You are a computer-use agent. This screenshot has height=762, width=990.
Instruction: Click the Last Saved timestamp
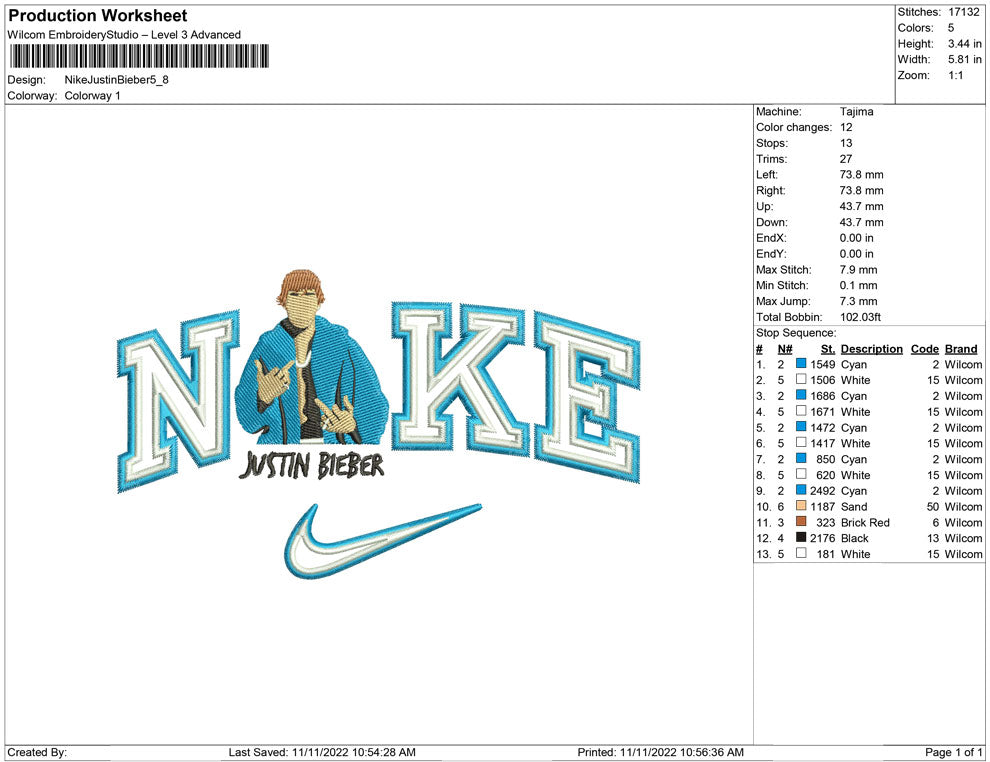point(322,752)
